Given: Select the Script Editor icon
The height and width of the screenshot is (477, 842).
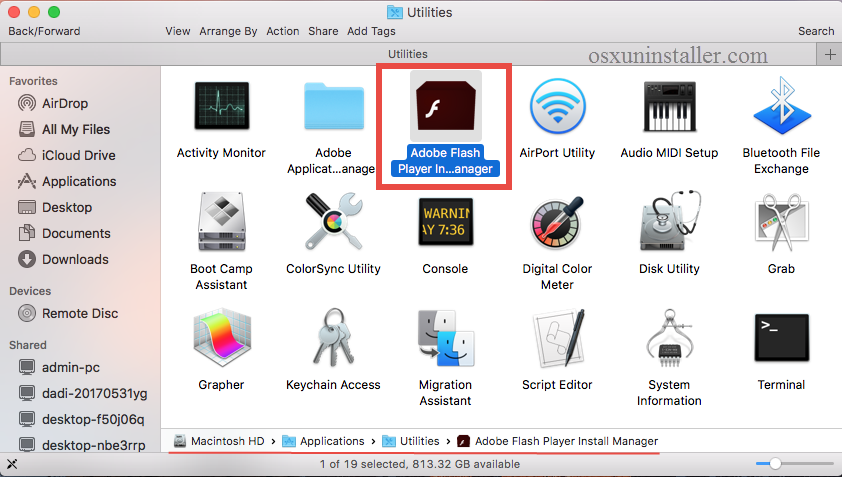Looking at the screenshot, I should (557, 338).
